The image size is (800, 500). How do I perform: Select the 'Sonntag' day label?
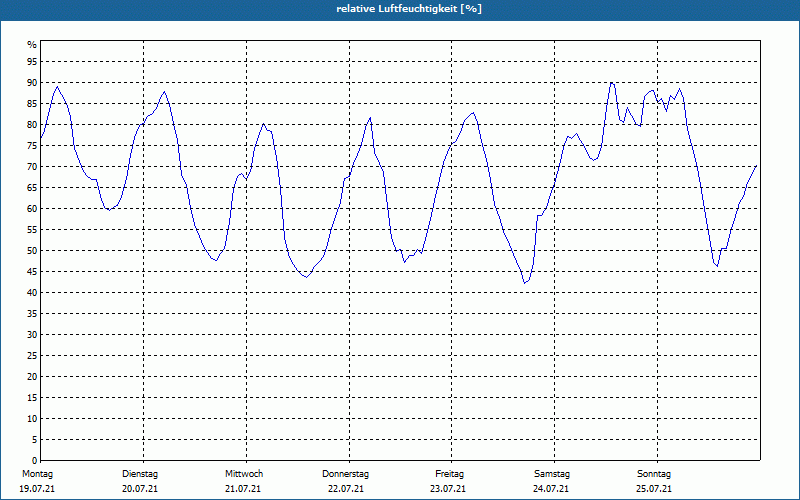tap(654, 474)
